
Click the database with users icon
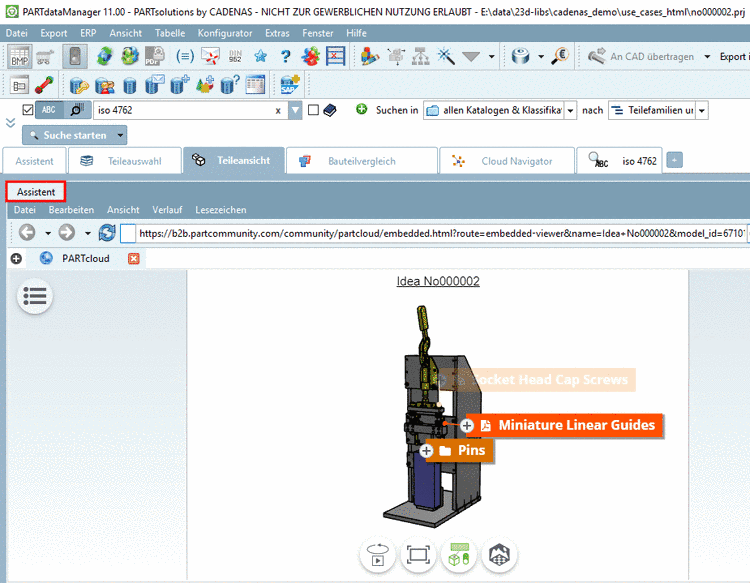(x=105, y=86)
